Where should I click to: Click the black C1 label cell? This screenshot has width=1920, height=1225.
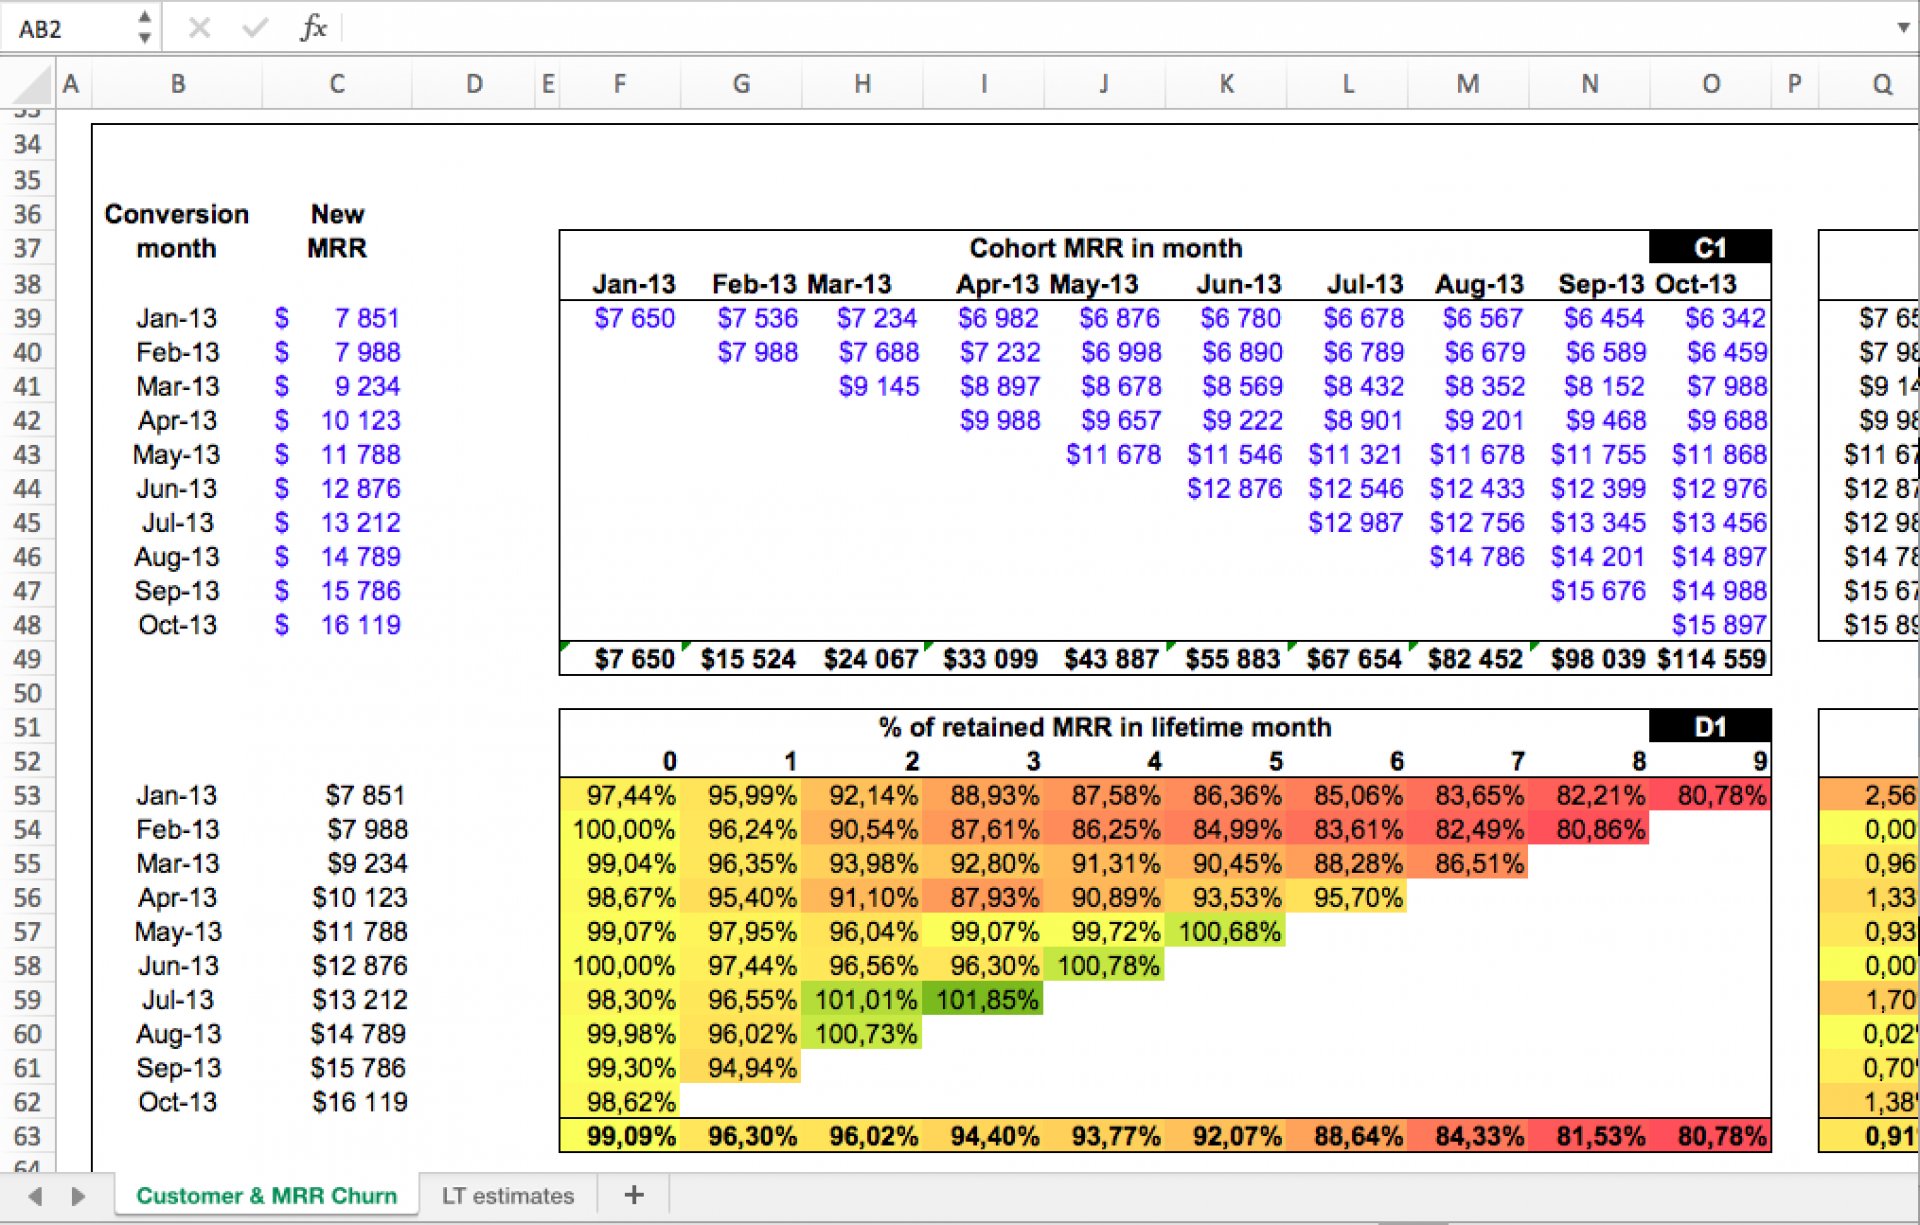(1710, 247)
